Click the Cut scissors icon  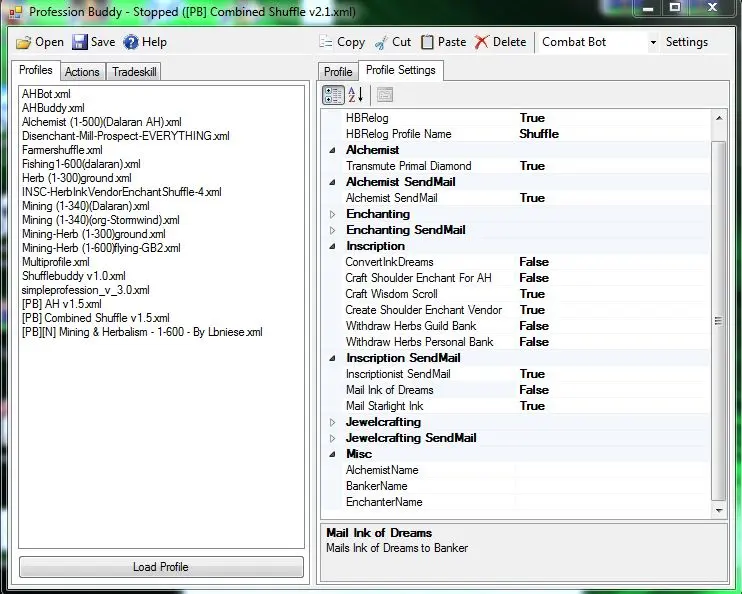(380, 42)
